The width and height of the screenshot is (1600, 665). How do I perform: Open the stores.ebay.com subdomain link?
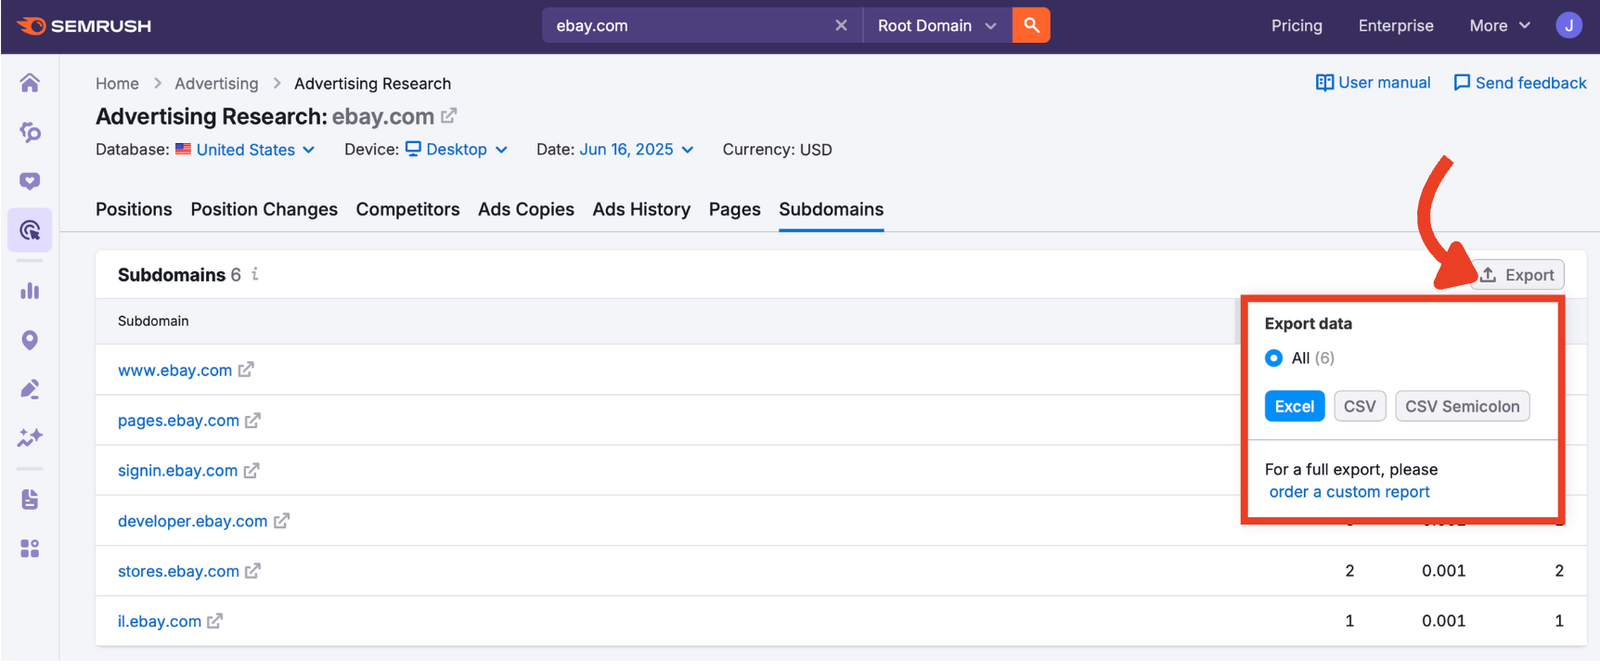pyautogui.click(x=179, y=571)
